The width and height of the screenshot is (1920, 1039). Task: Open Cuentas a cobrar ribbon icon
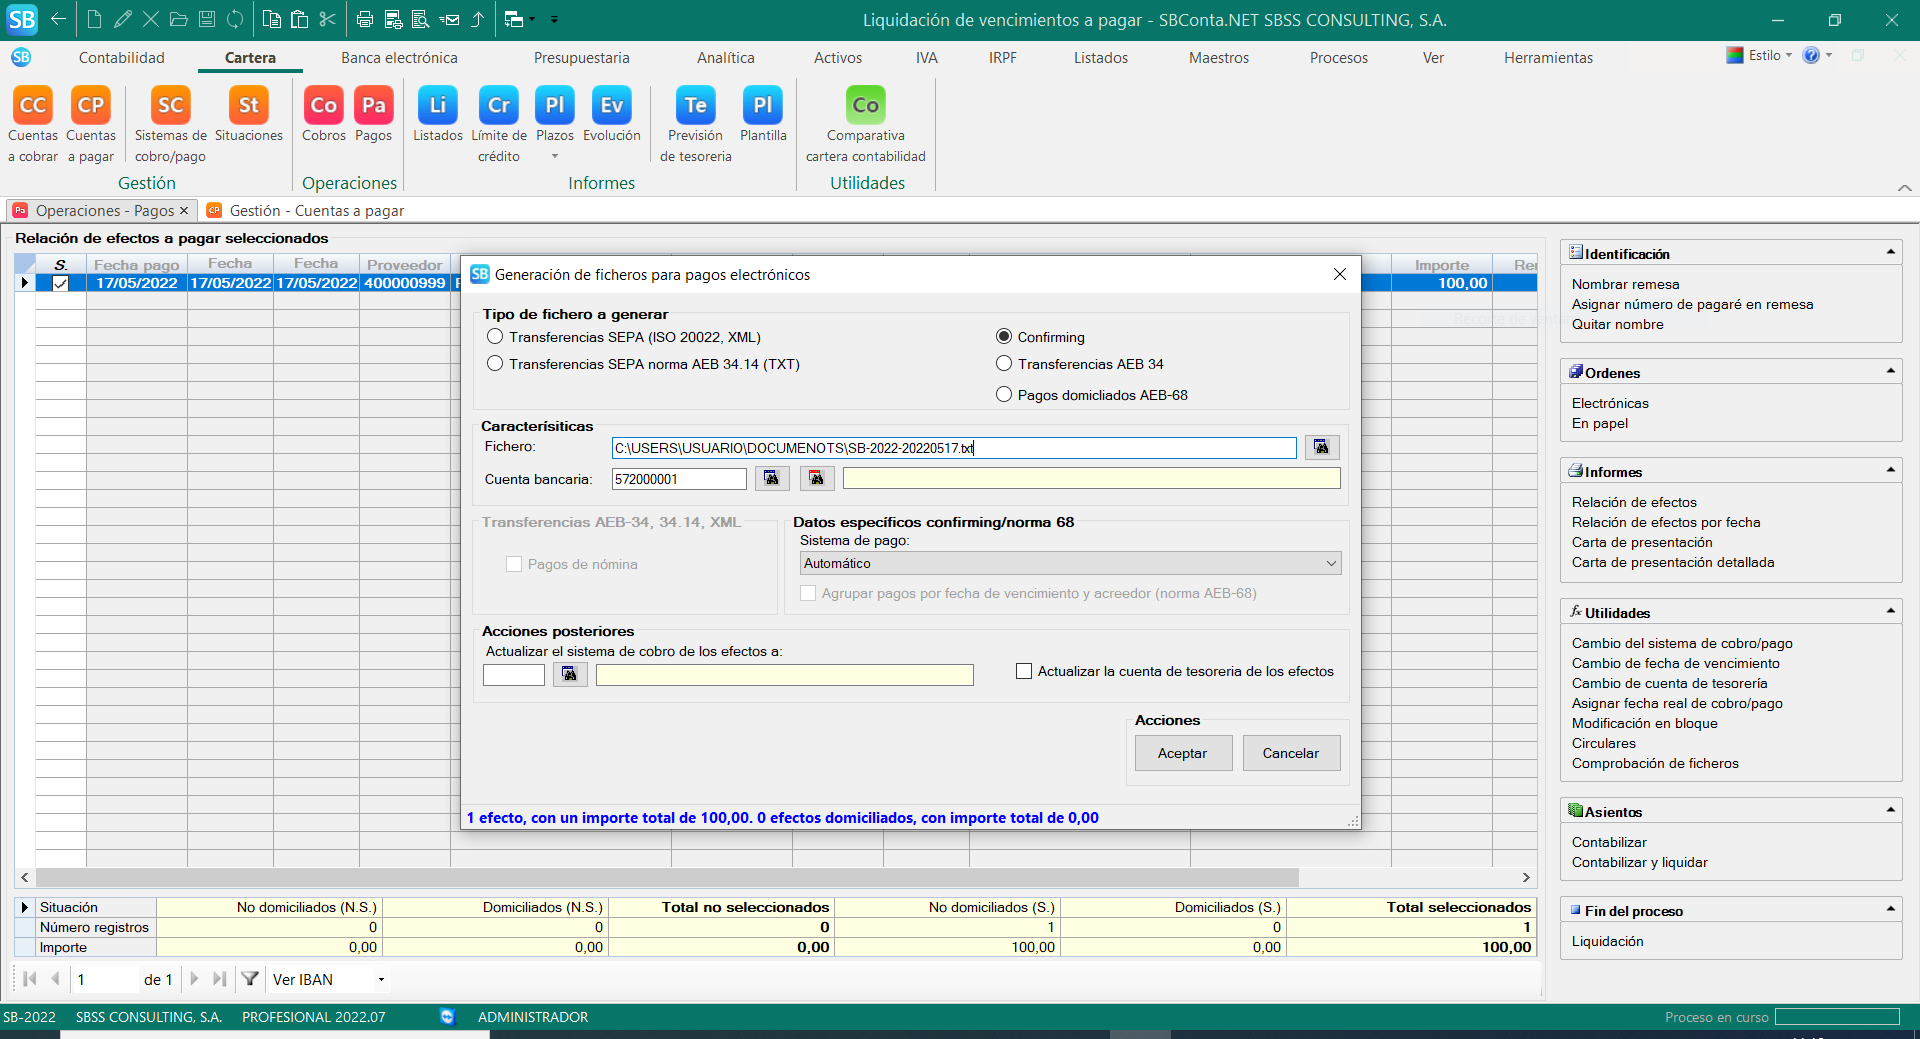pyautogui.click(x=33, y=107)
